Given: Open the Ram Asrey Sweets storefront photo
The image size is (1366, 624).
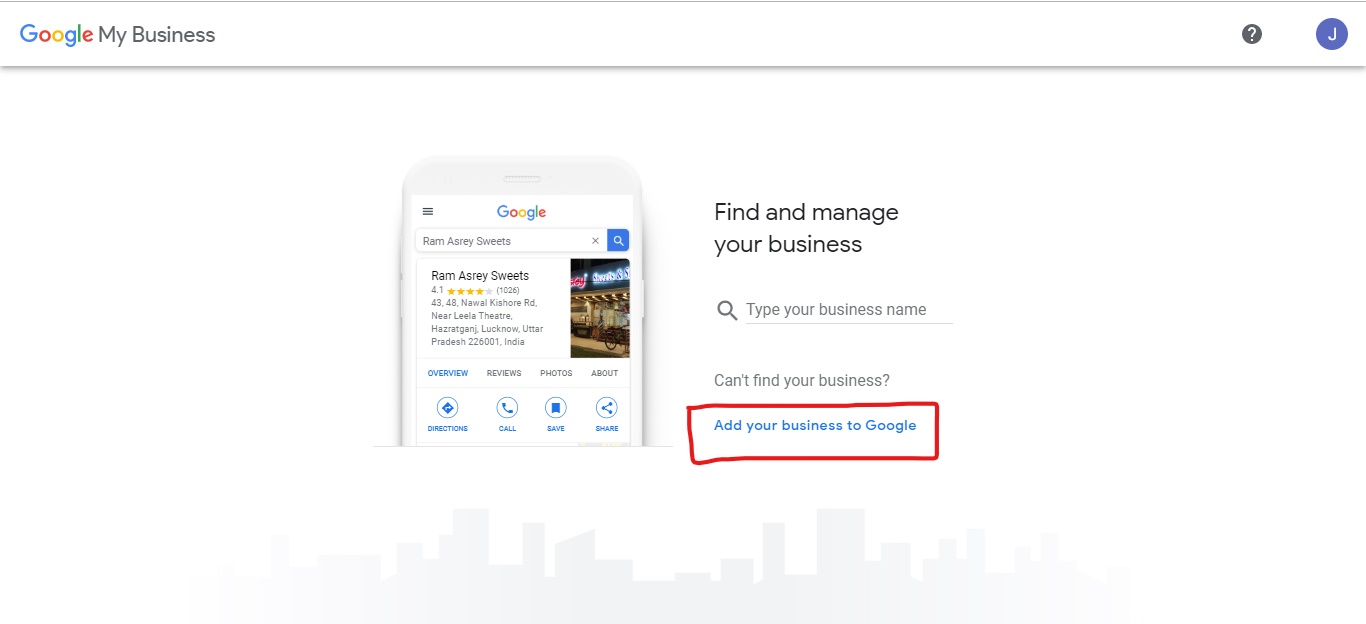Looking at the screenshot, I should click(600, 308).
